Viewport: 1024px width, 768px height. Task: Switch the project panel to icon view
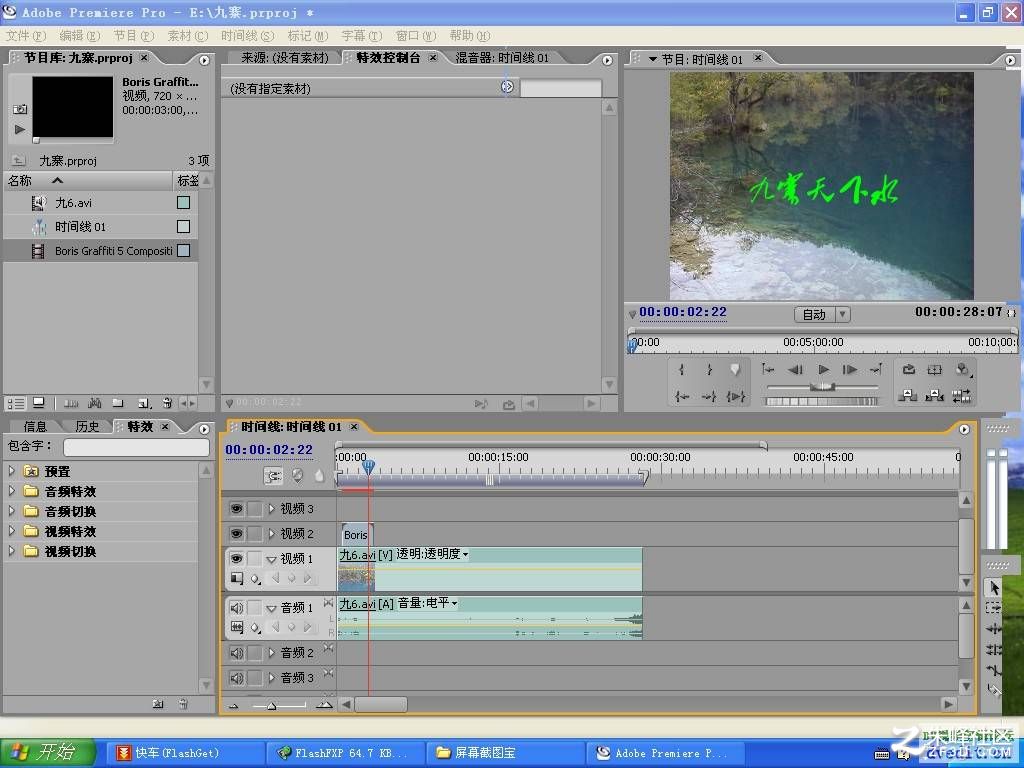point(39,403)
